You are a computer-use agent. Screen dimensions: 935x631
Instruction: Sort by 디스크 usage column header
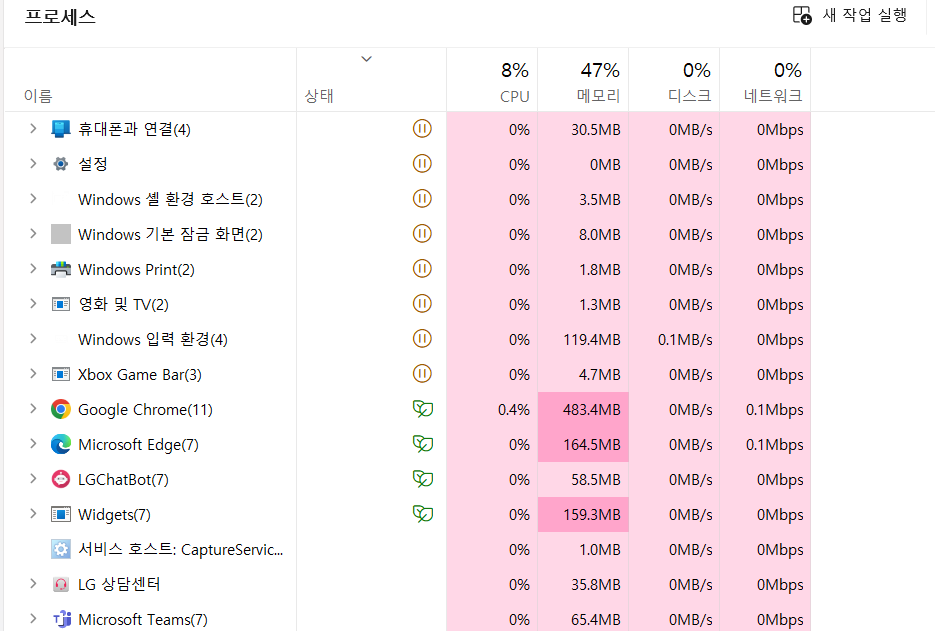pos(674,80)
